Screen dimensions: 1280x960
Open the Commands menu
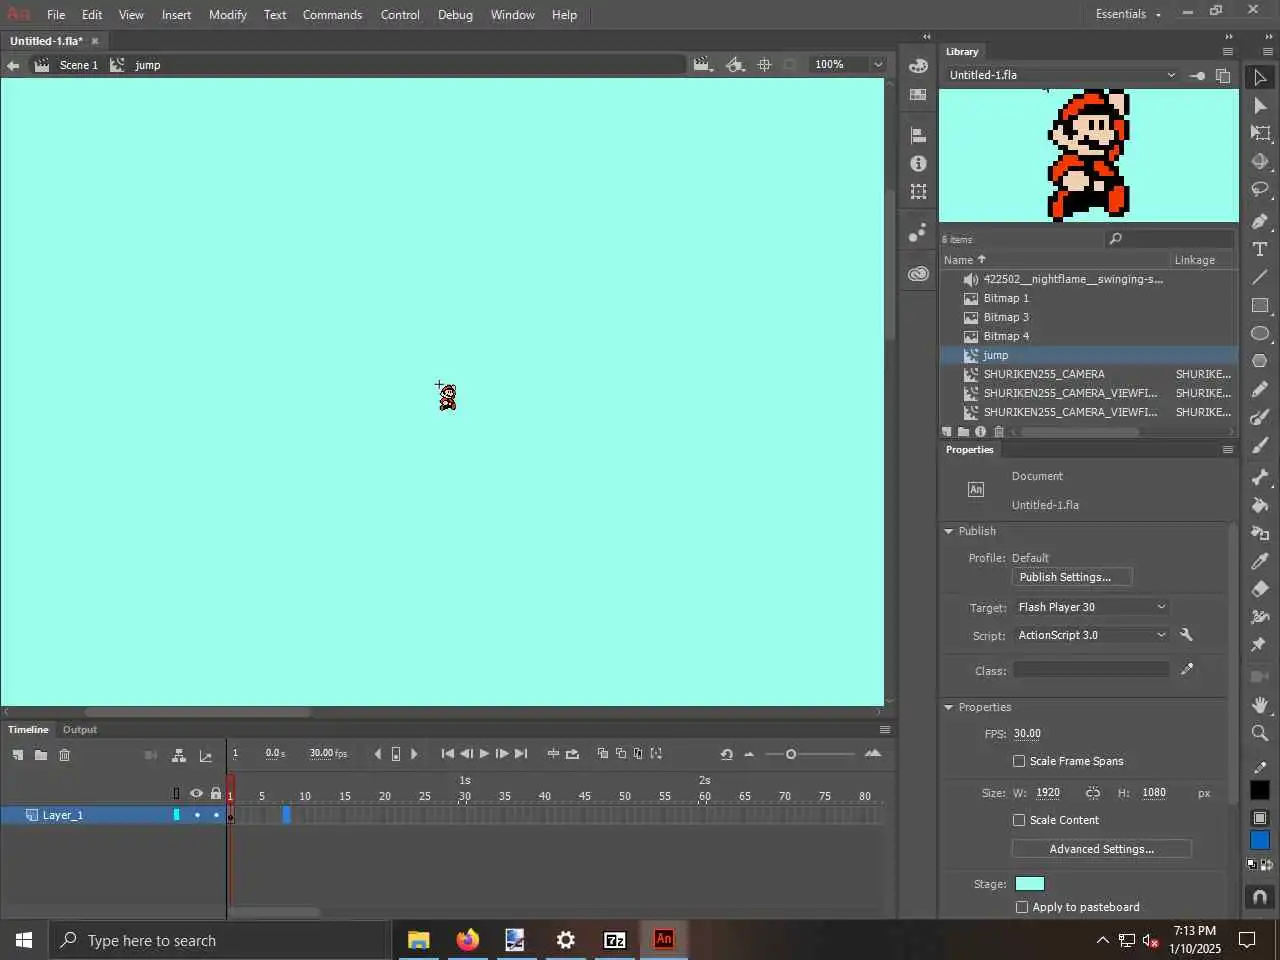[x=332, y=15]
